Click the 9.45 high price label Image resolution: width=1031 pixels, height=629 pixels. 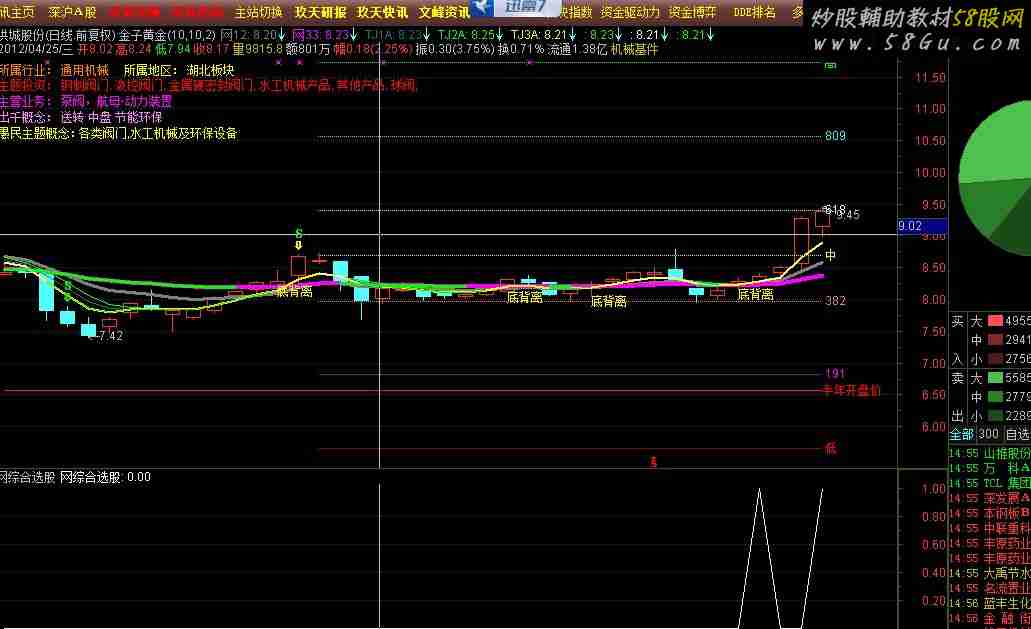(x=848, y=215)
